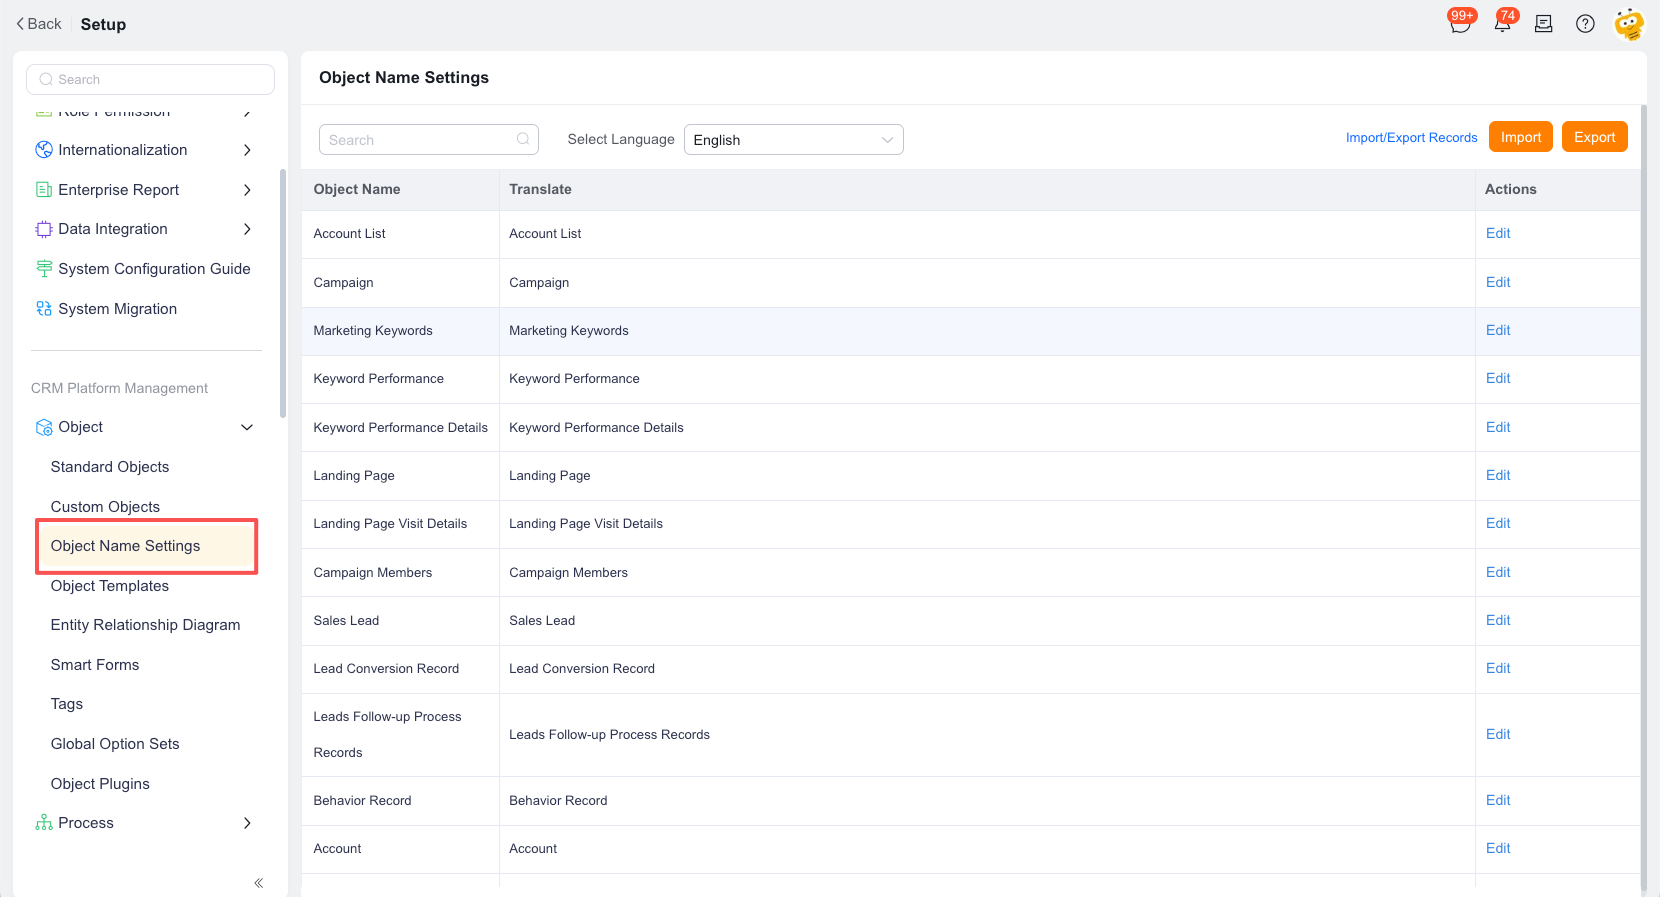The width and height of the screenshot is (1660, 897).
Task: Click the Internationalization globe icon
Action: (x=44, y=150)
